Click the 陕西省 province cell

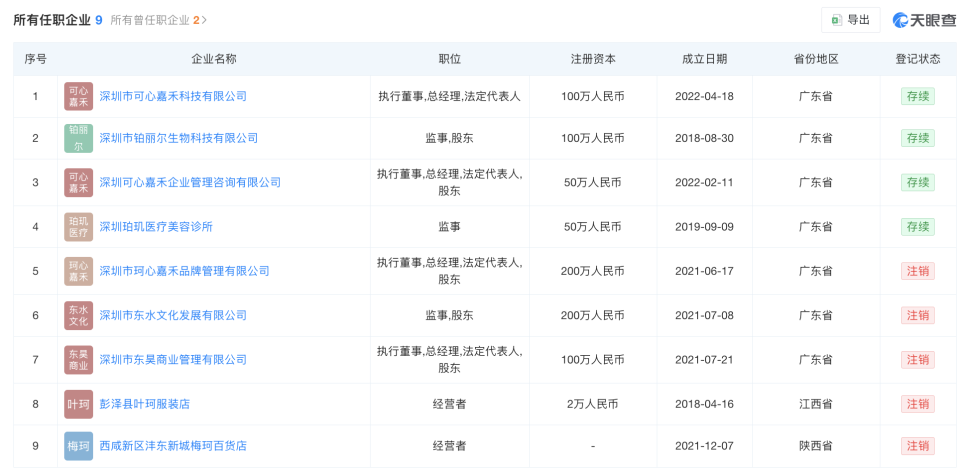pos(816,446)
